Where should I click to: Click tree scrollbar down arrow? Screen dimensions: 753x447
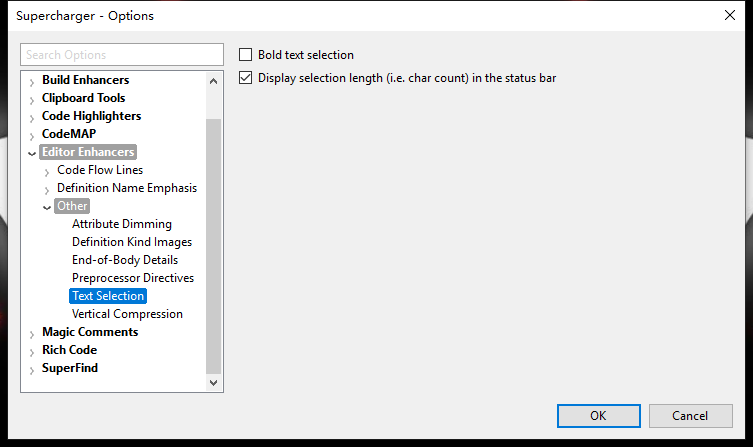pos(214,383)
